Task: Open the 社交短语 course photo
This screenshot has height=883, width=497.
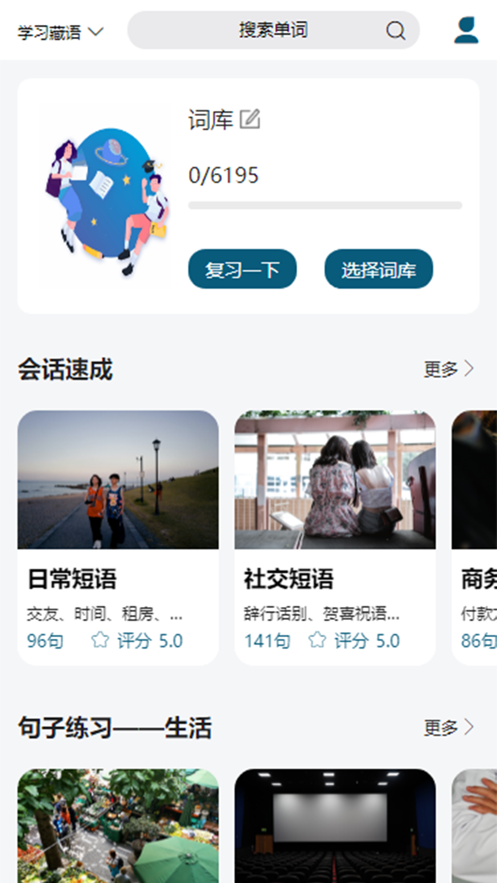Action: tap(335, 480)
